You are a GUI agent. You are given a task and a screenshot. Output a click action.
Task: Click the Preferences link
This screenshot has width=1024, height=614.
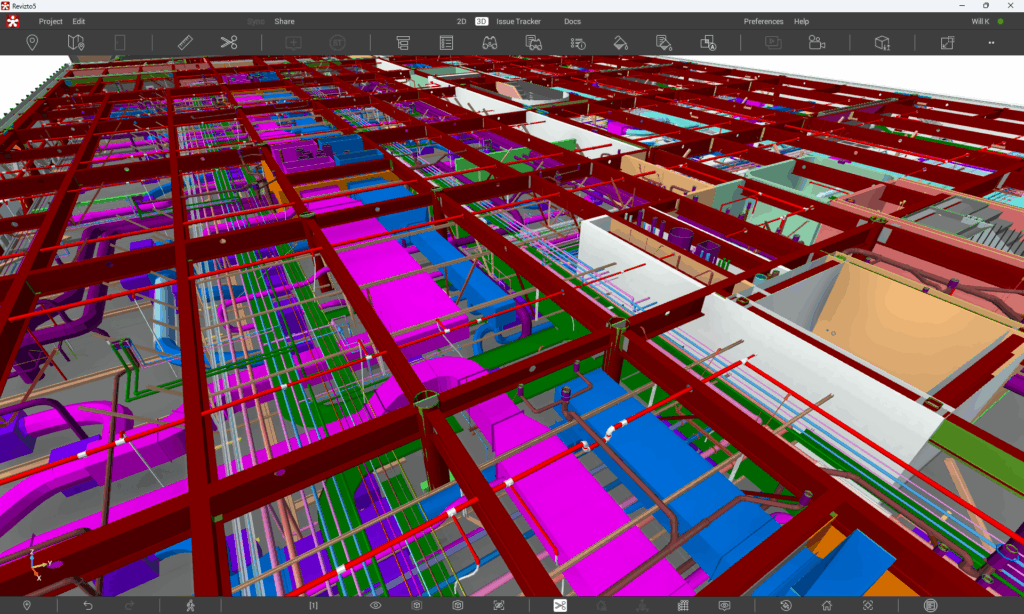point(763,21)
